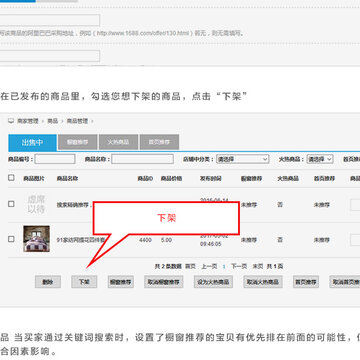Open the bedding product thumbnail image
Image resolution: width=360 pixels, height=360 pixels.
click(x=37, y=239)
